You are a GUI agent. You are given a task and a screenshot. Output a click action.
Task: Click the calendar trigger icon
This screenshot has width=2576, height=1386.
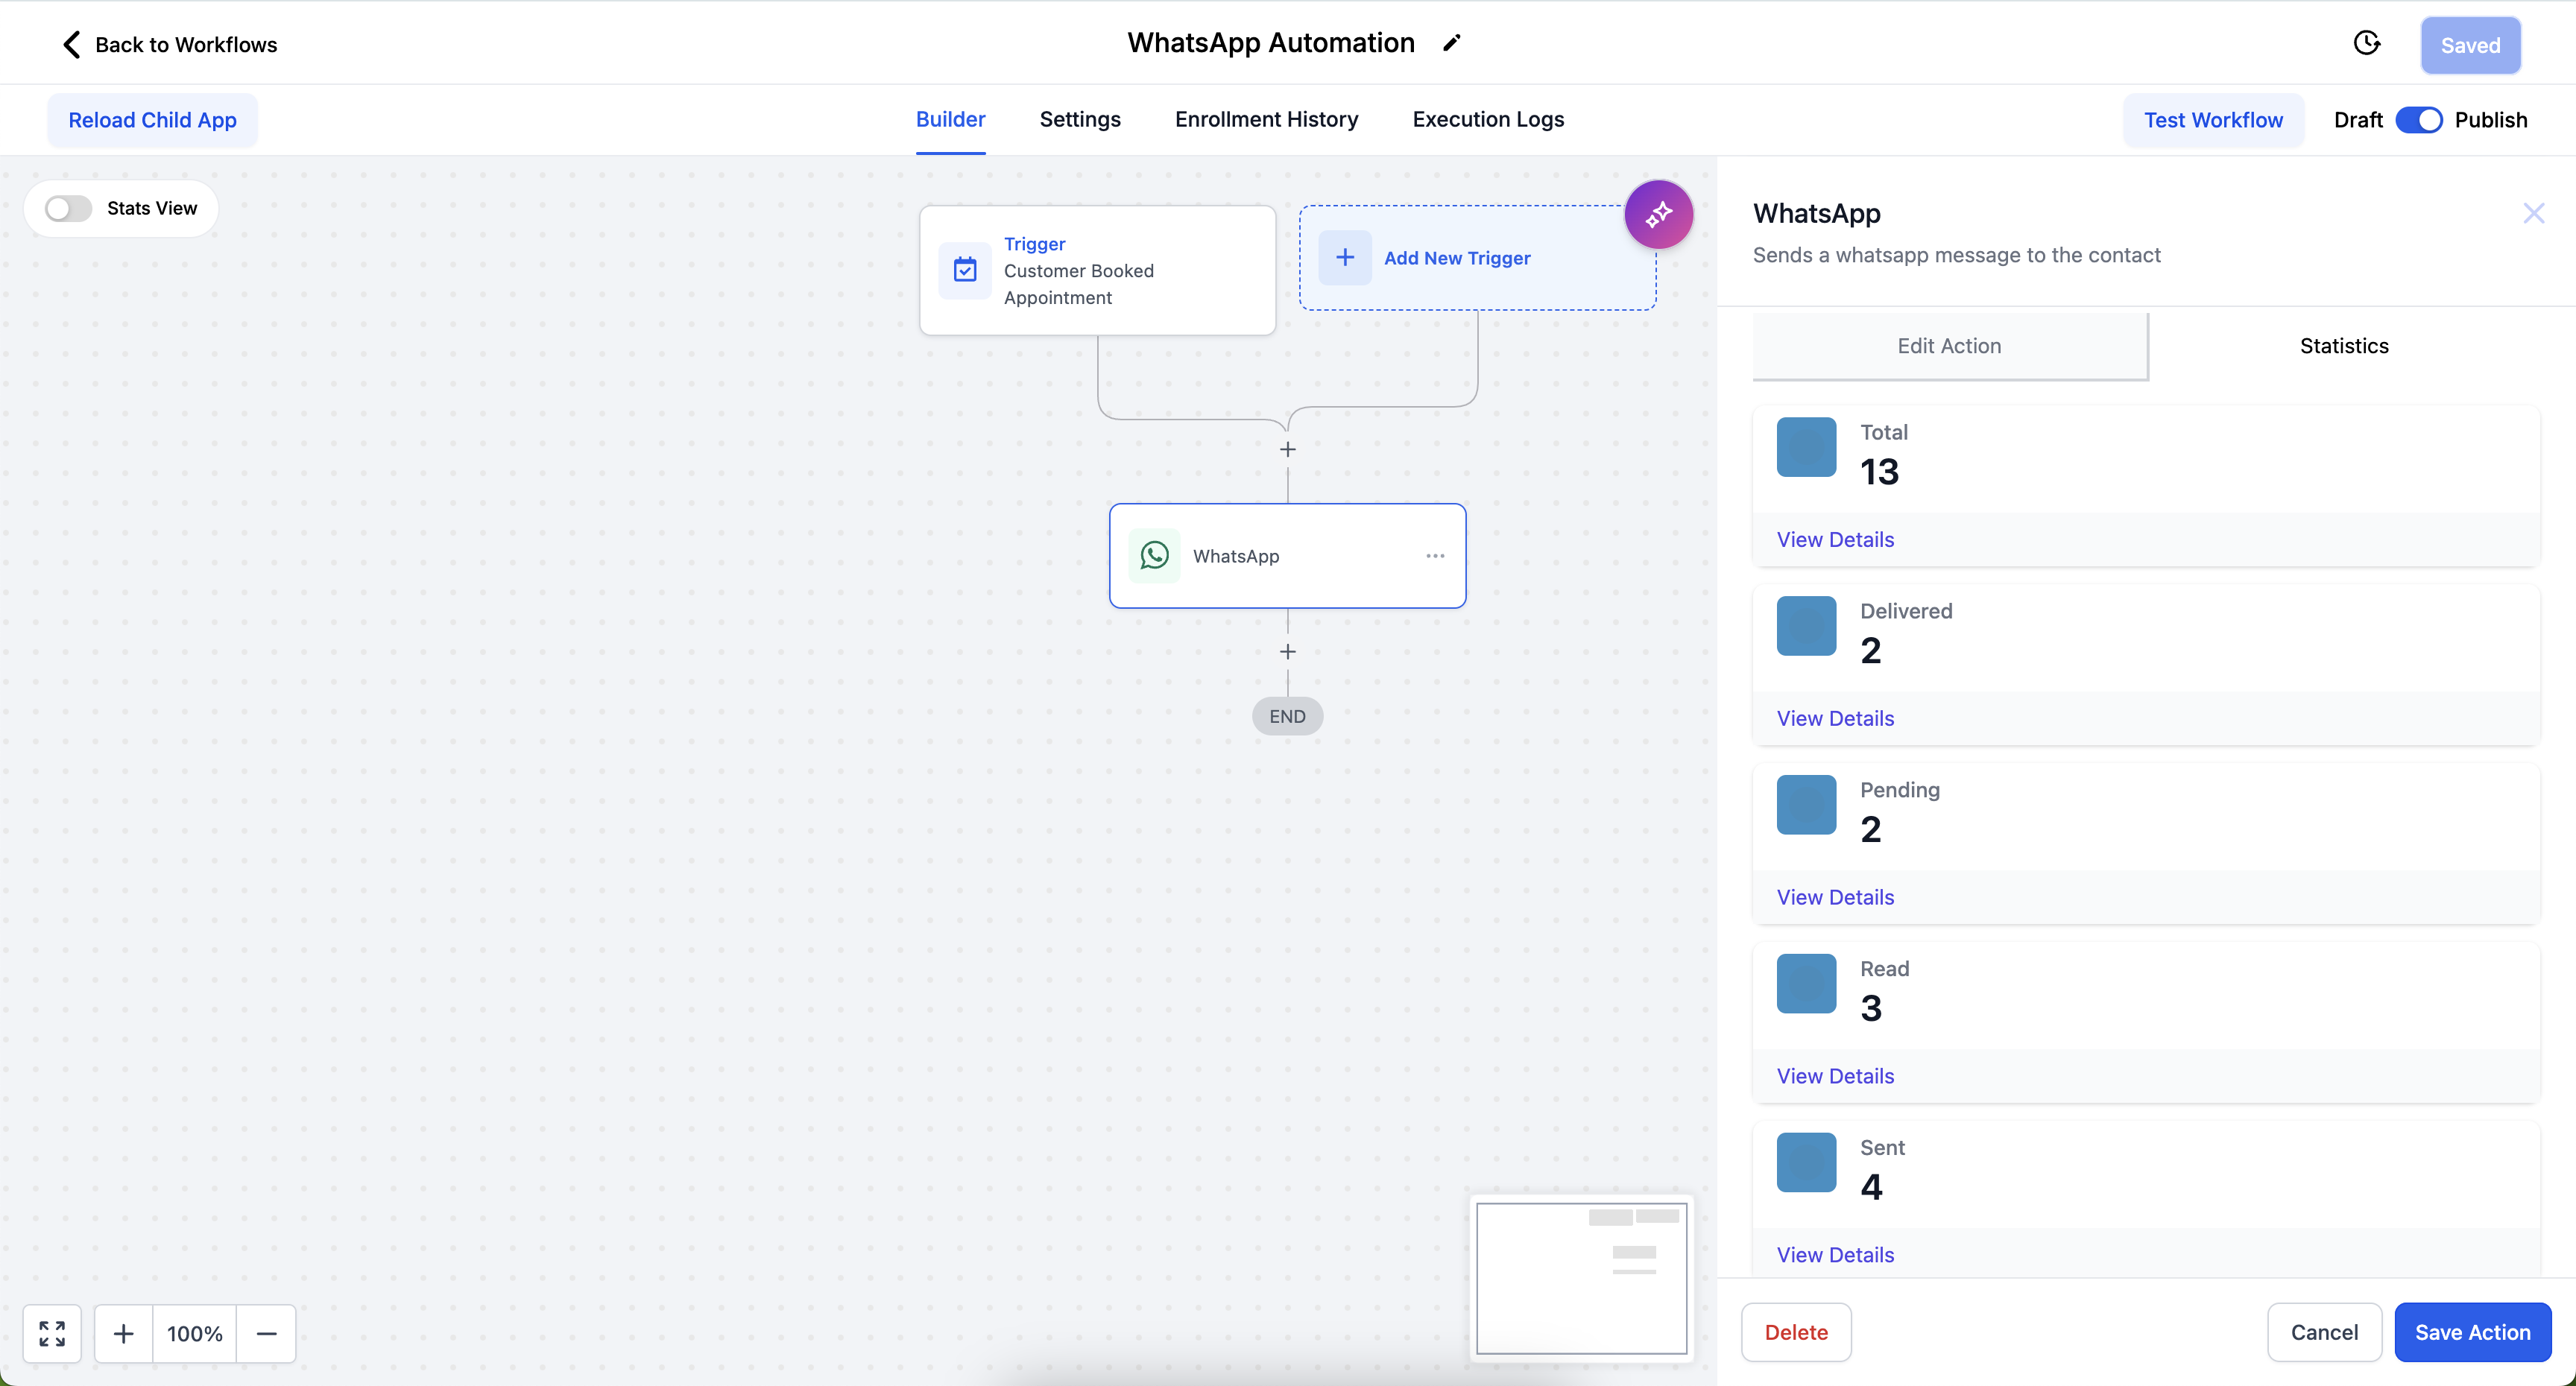(965, 270)
